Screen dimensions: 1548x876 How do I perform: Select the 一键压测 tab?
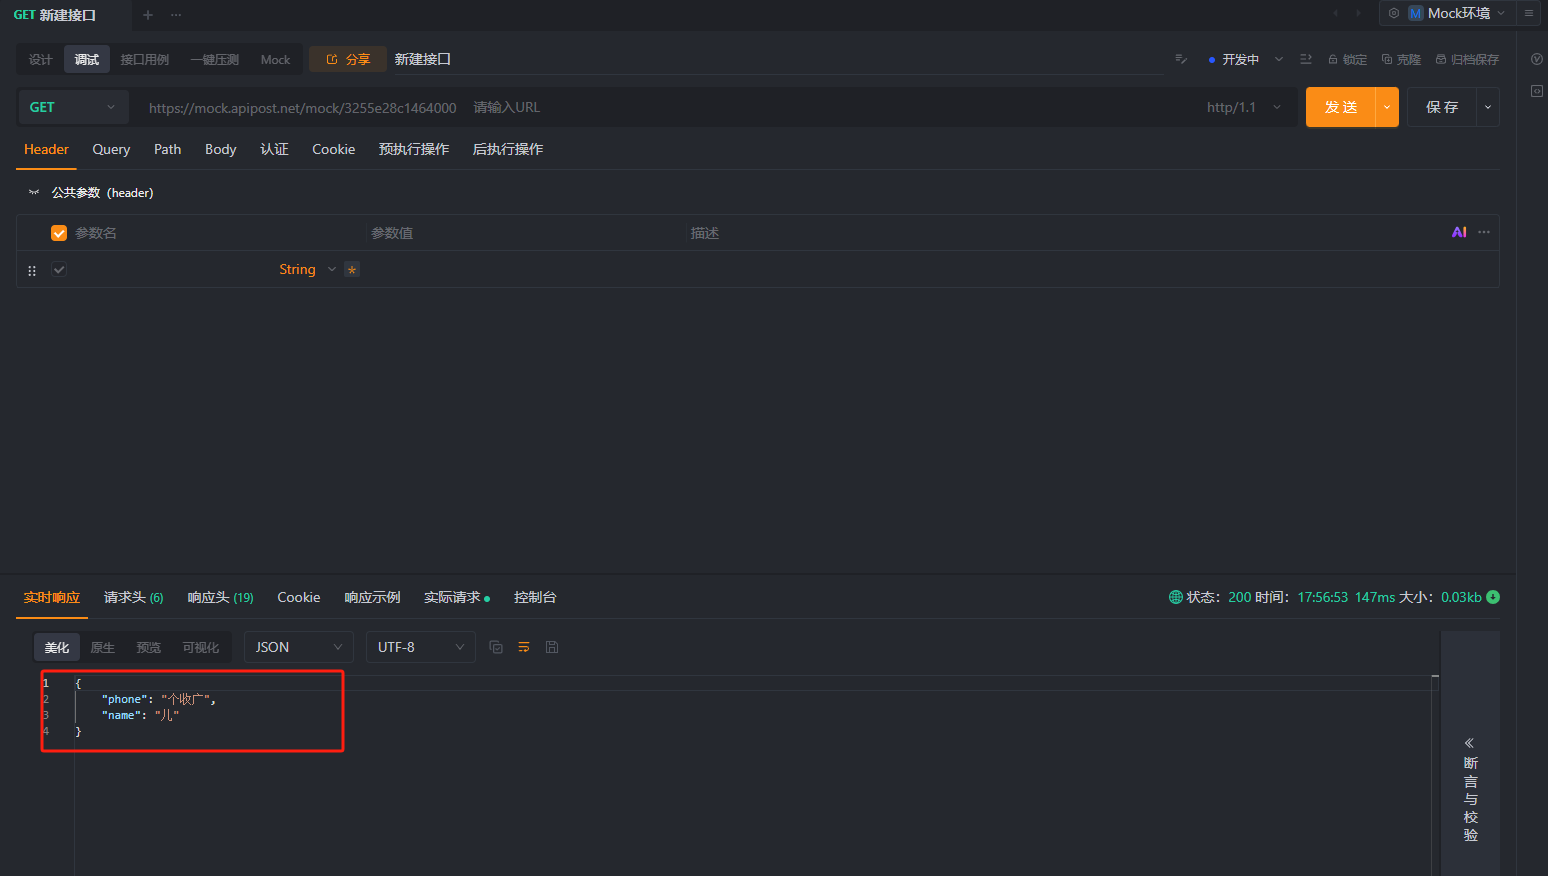[x=215, y=59]
